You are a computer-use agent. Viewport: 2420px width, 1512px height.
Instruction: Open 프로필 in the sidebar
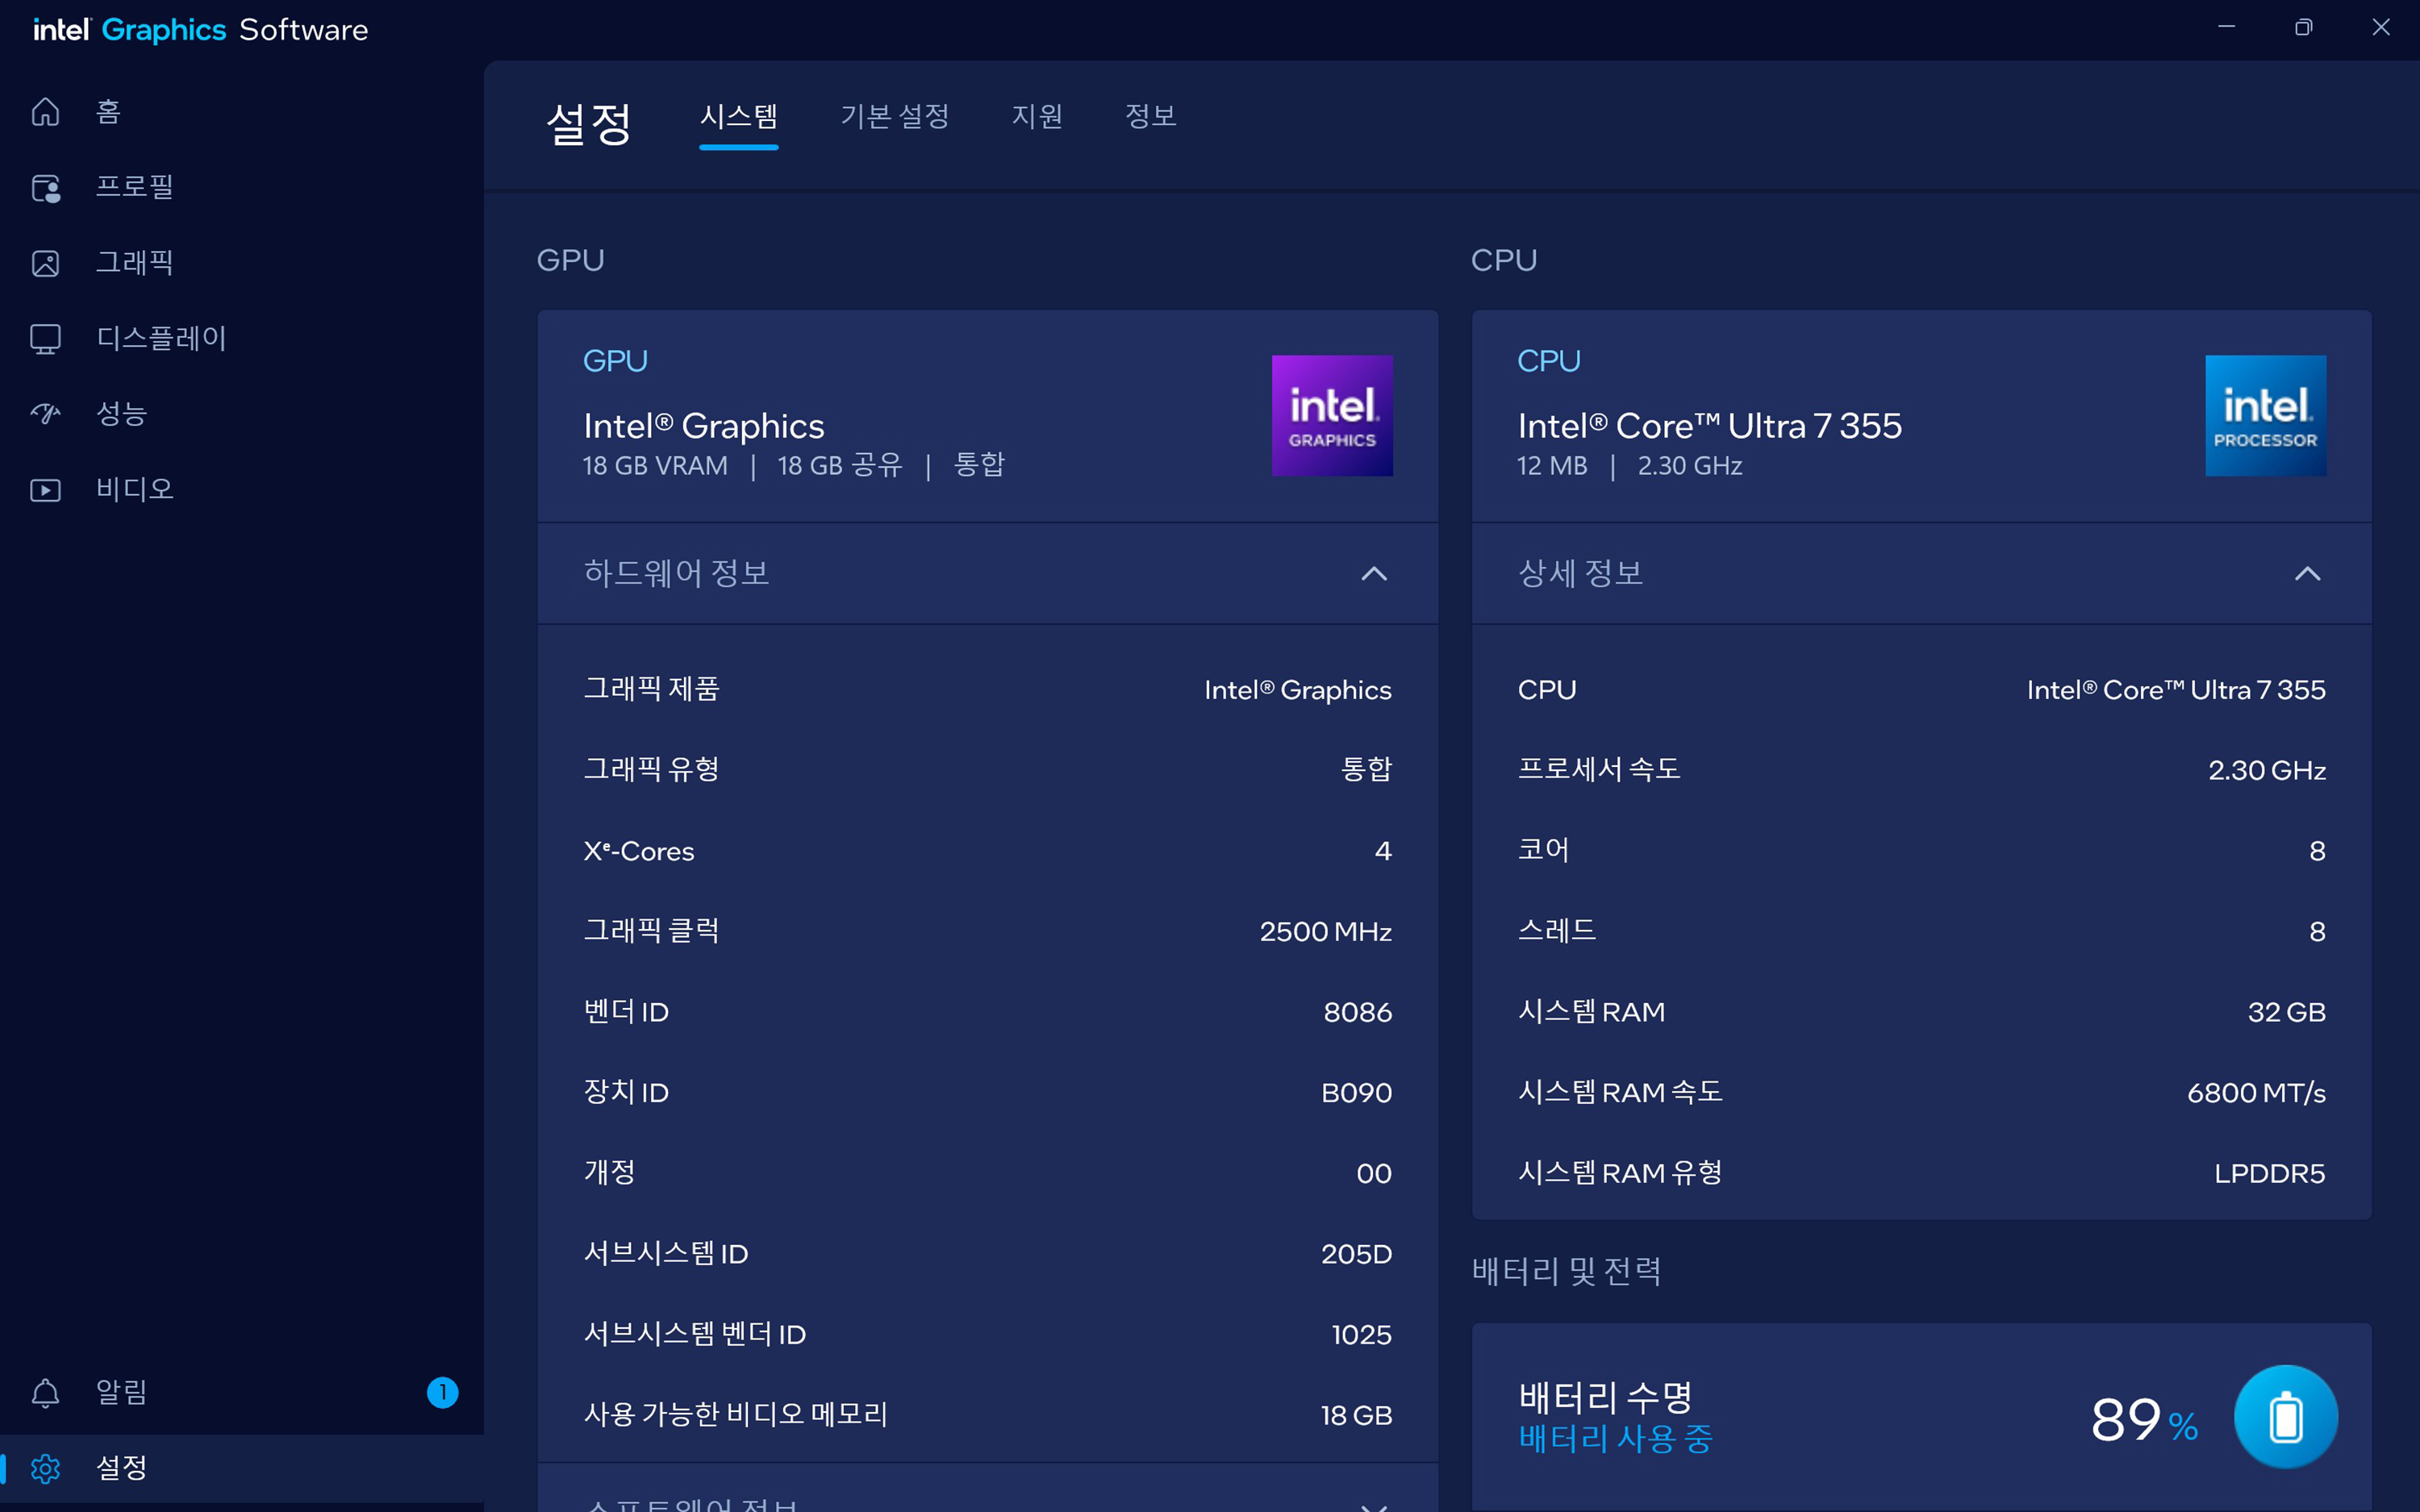click(x=134, y=187)
